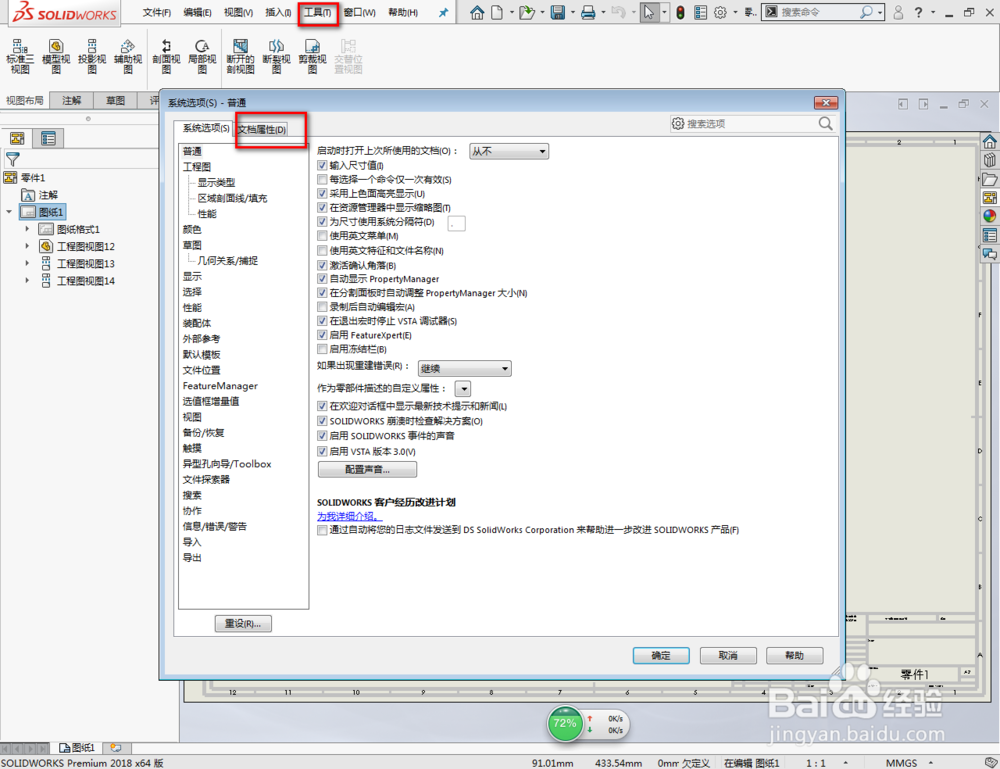Open the 如果出现重建错误 dropdown
This screenshot has width=1000, height=769.
pos(464,369)
